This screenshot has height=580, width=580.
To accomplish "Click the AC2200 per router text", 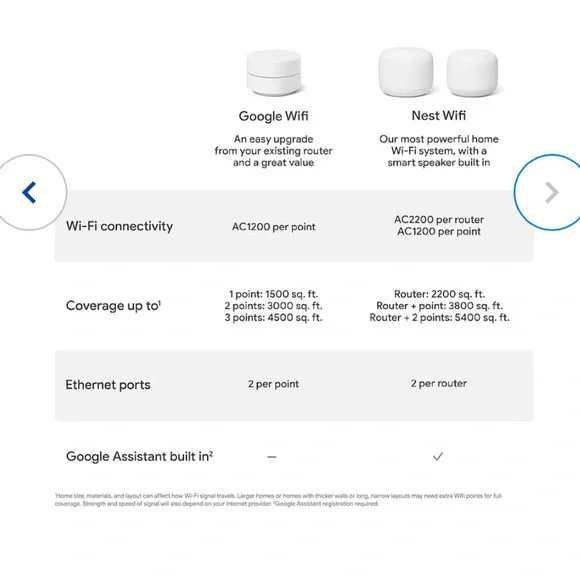I will [439, 220].
